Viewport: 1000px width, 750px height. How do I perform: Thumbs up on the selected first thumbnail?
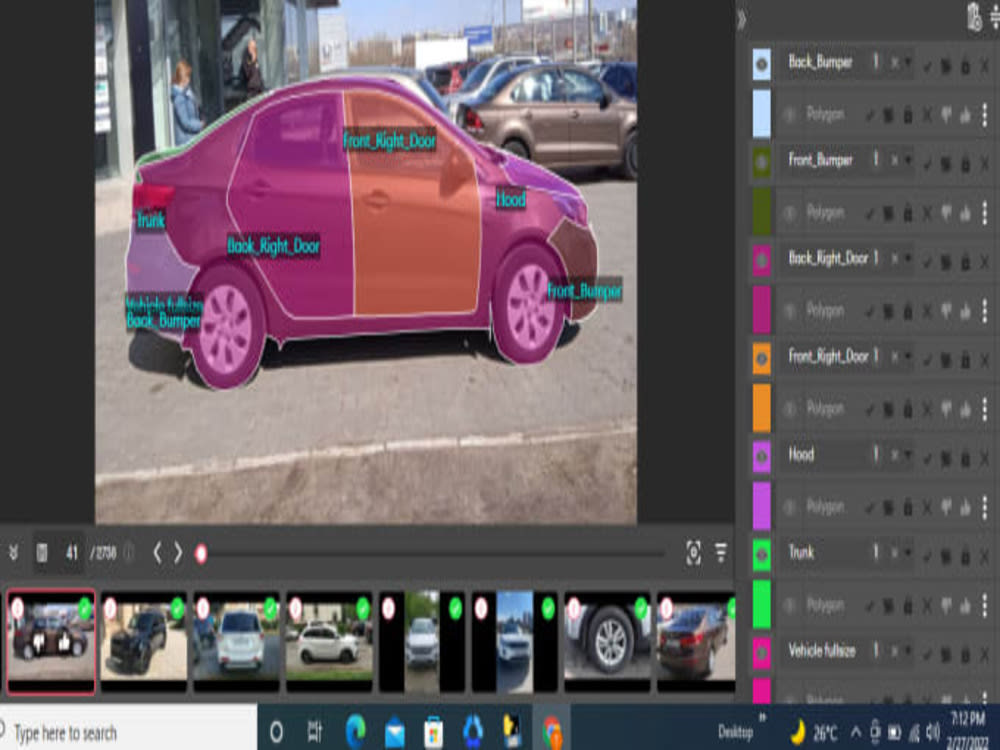(64, 642)
